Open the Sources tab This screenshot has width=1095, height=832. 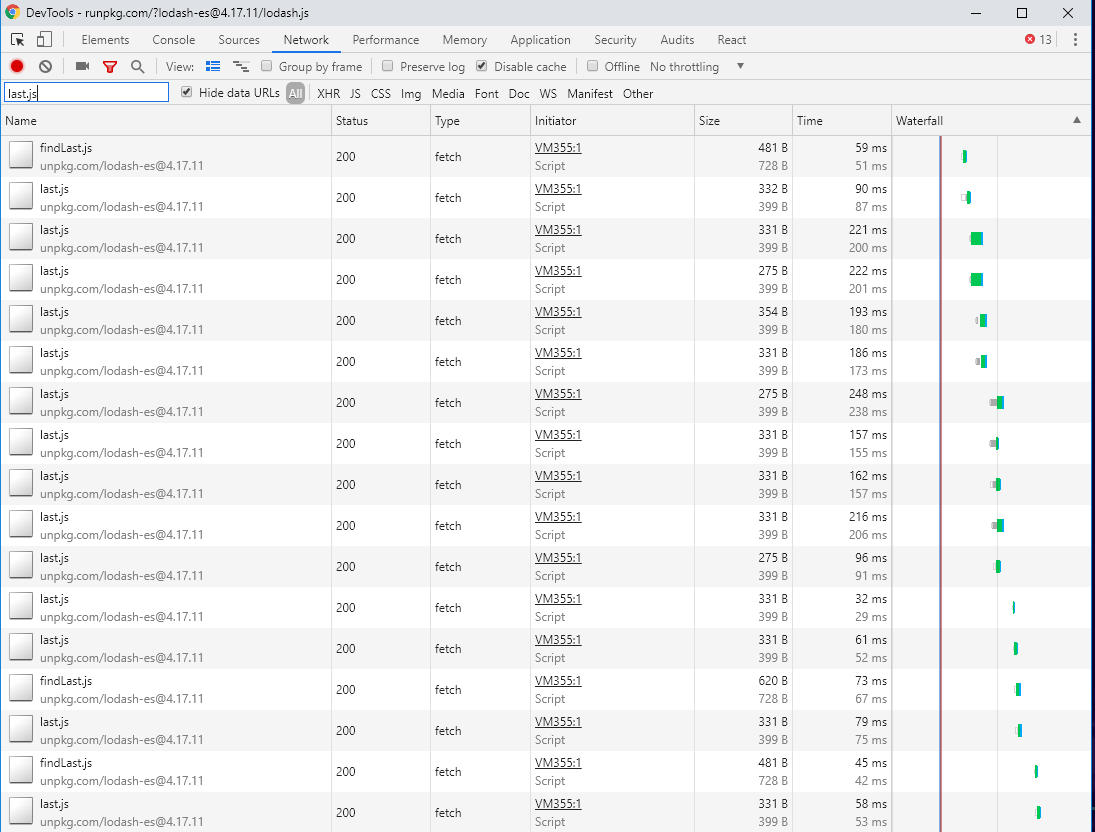click(x=239, y=40)
